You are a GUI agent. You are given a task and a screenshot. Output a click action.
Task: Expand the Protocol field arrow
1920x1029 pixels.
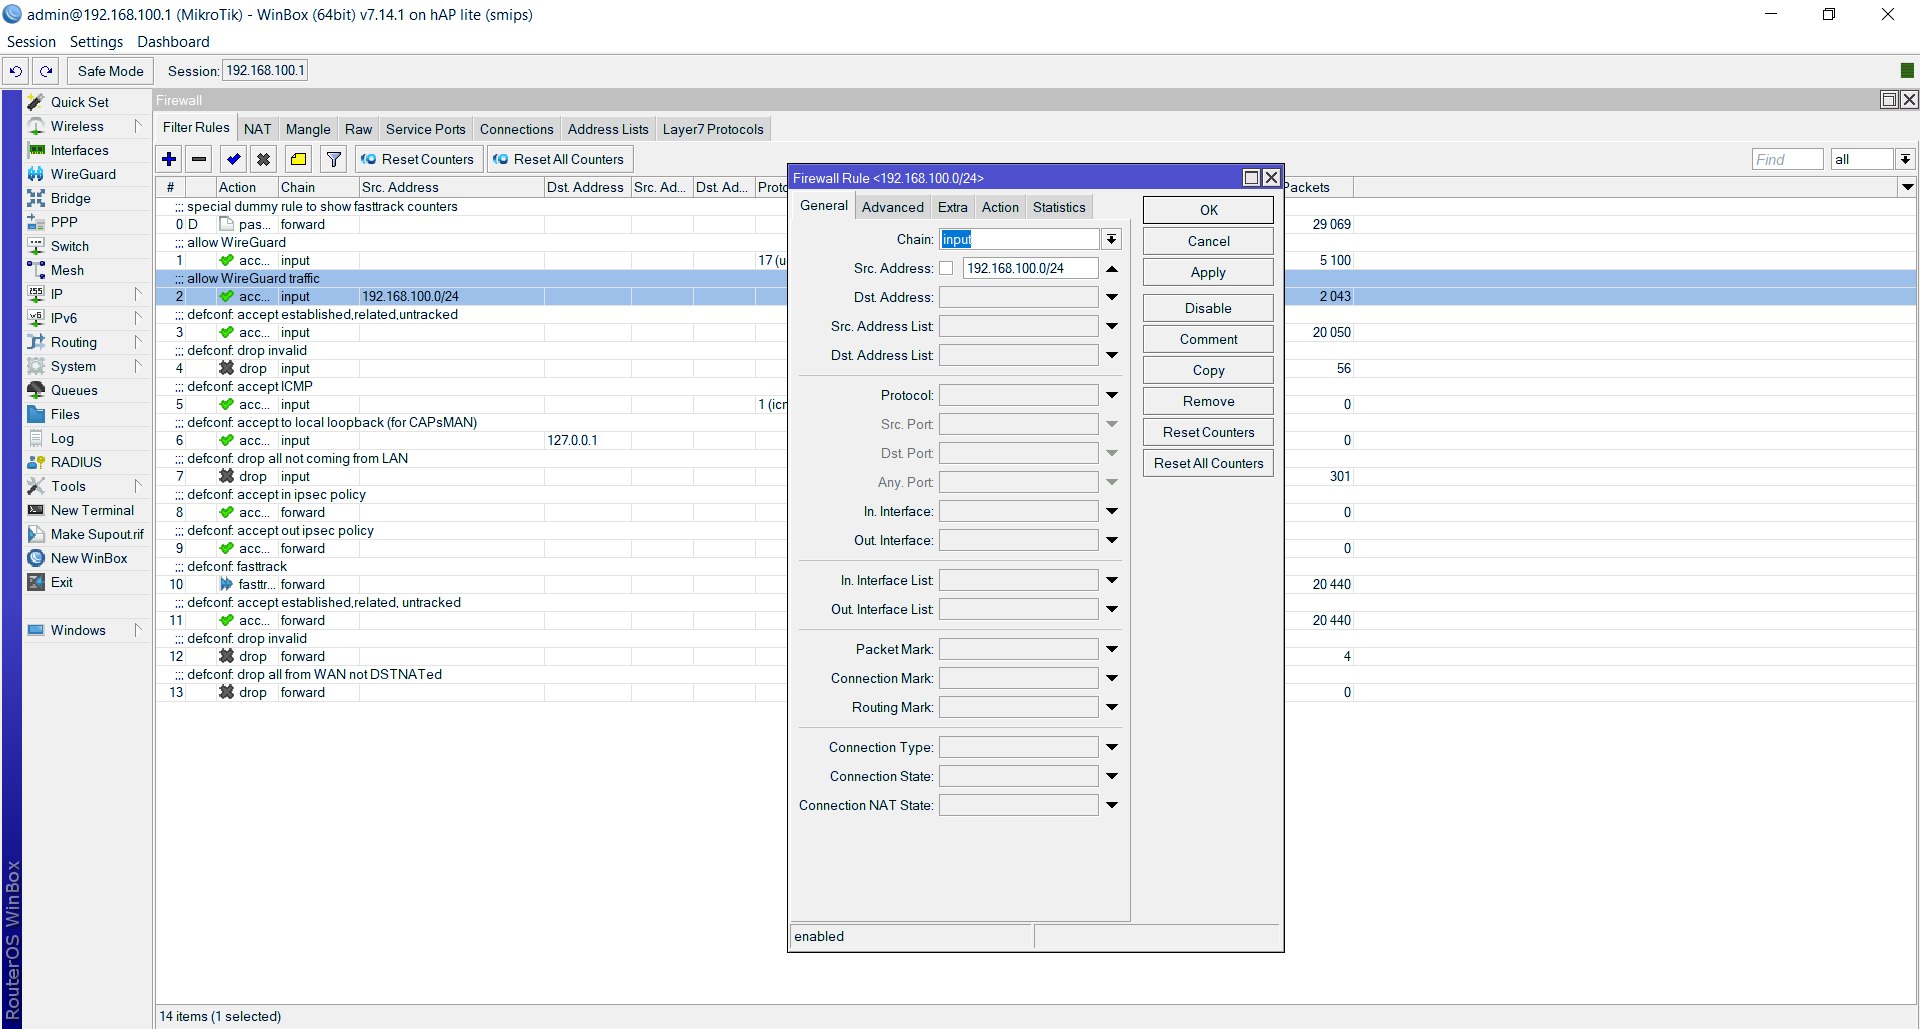pos(1111,395)
